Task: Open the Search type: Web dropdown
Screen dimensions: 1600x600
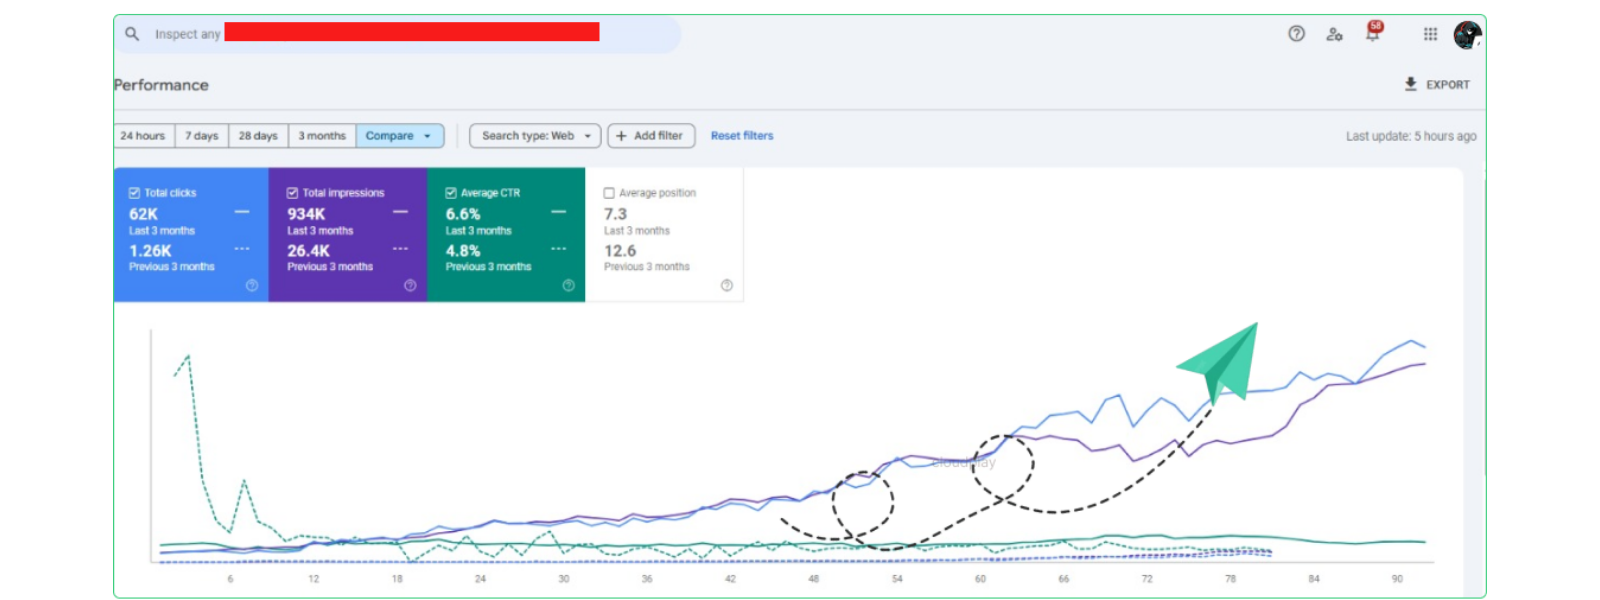Action: click(535, 136)
